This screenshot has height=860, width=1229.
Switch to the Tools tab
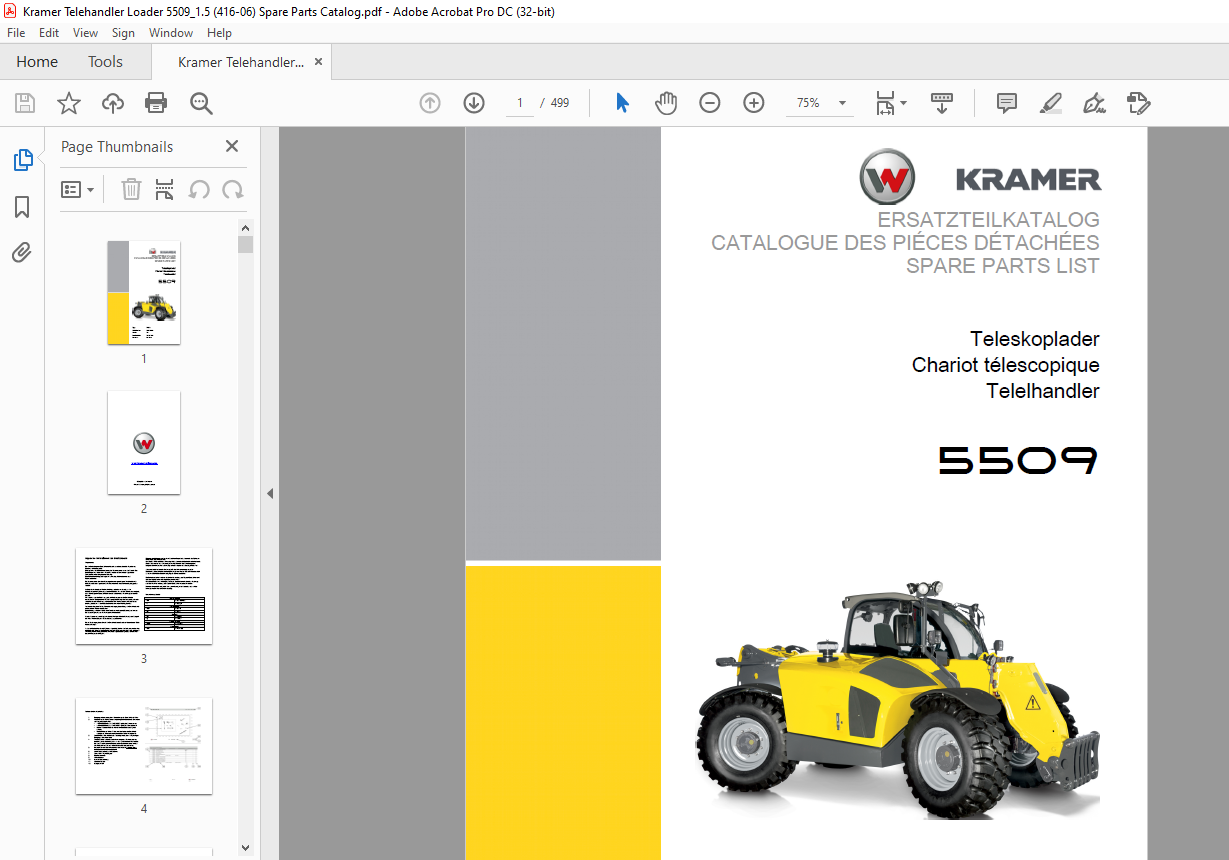tap(105, 62)
